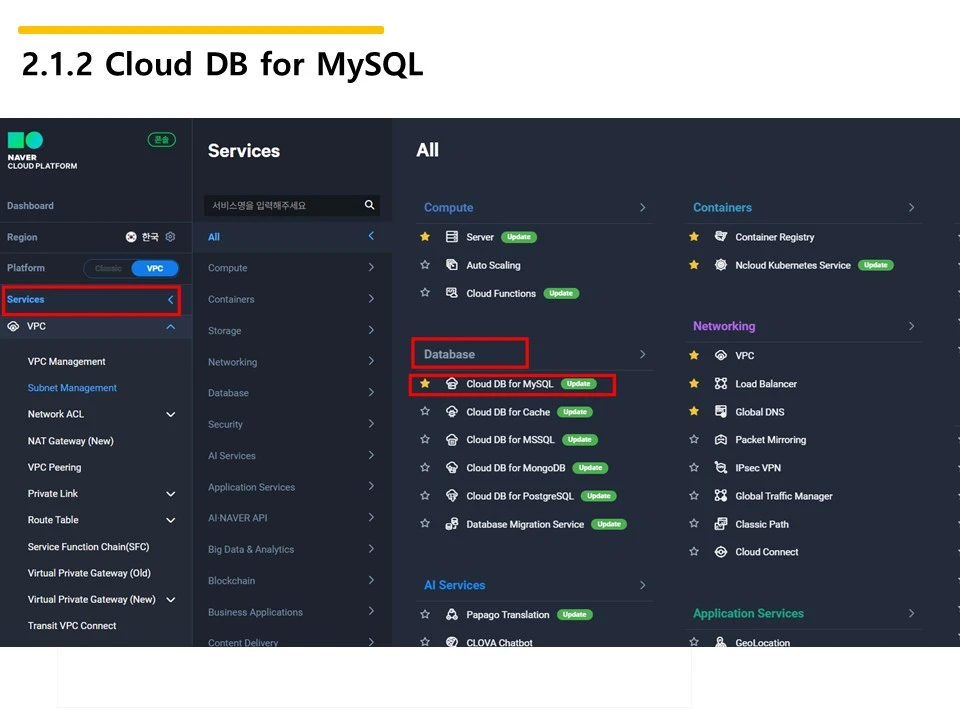Click the green badge beside the logo
Image resolution: width=960 pixels, height=720 pixels.
pyautogui.click(x=162, y=140)
